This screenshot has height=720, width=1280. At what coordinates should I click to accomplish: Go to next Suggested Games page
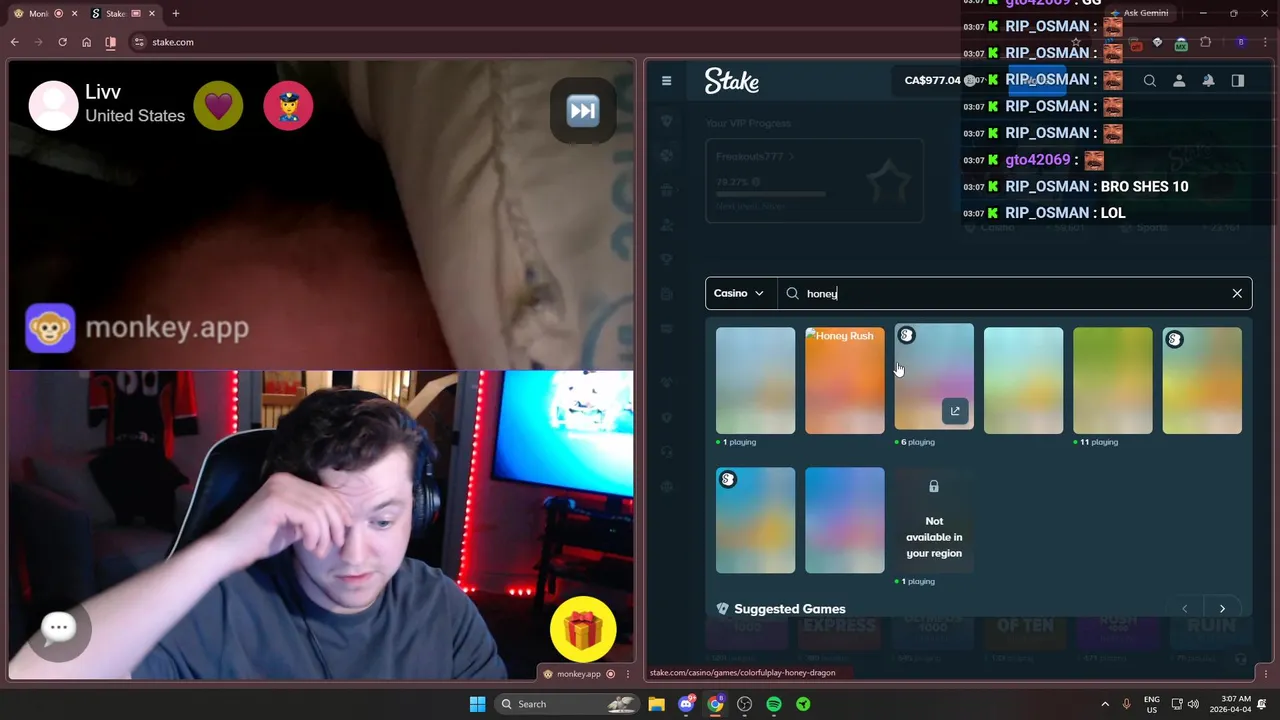pos(1222,609)
